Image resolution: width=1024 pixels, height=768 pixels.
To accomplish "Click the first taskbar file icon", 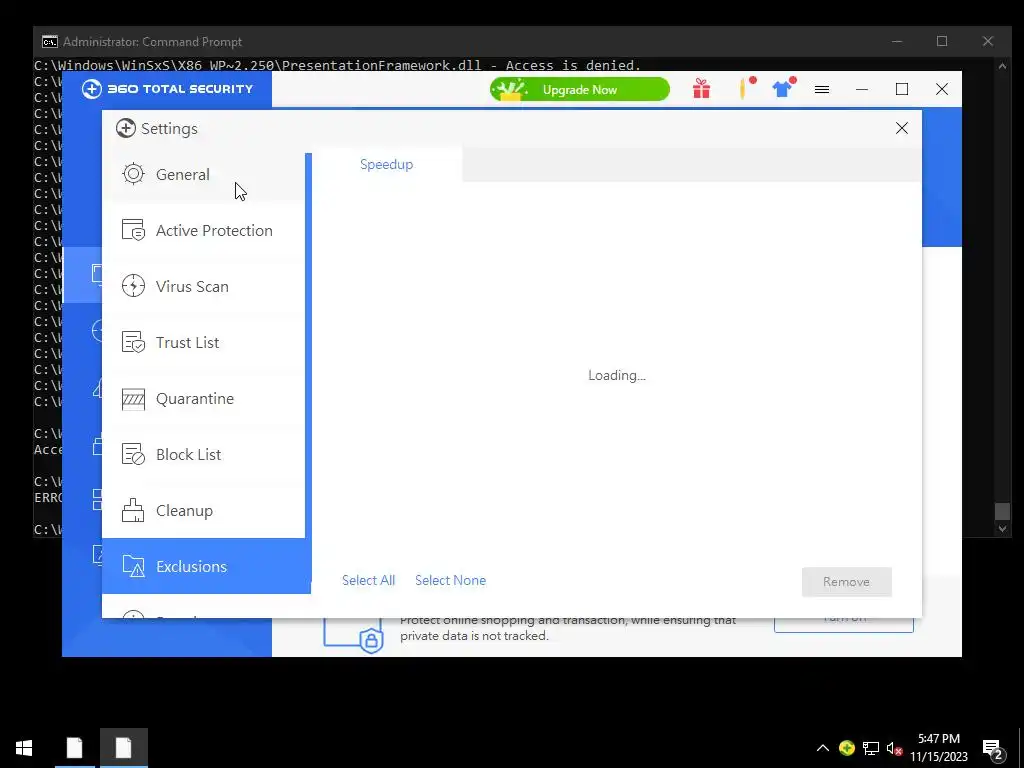I will point(74,748).
